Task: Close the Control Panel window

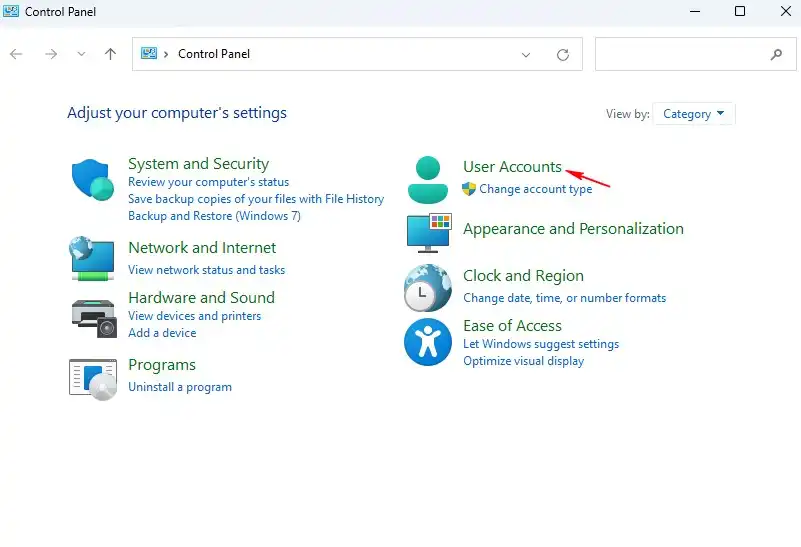Action: coord(786,11)
